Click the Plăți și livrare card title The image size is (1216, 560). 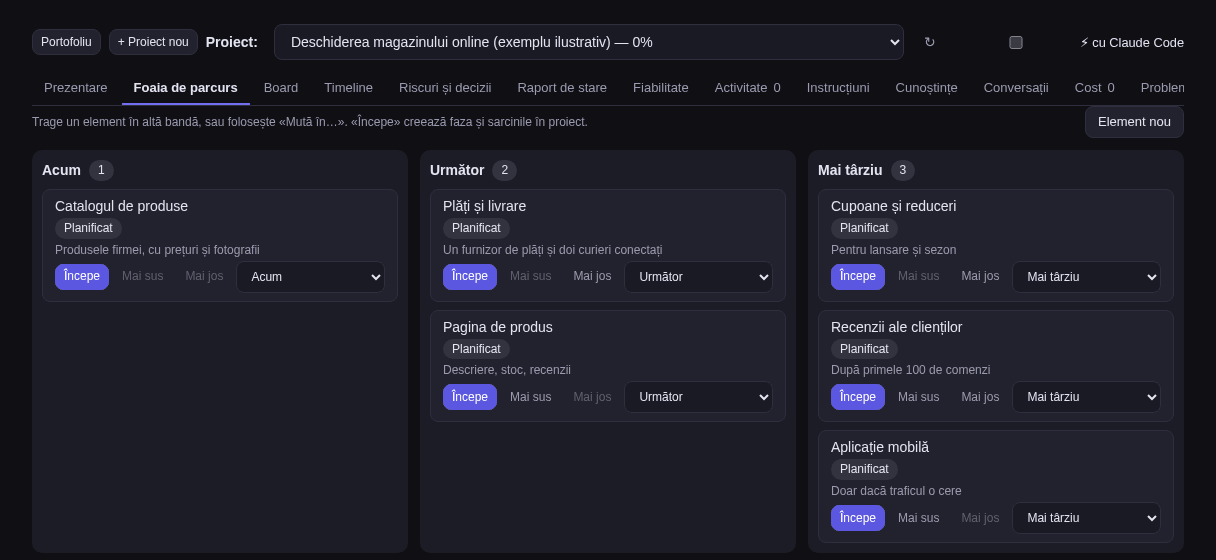click(x=484, y=206)
